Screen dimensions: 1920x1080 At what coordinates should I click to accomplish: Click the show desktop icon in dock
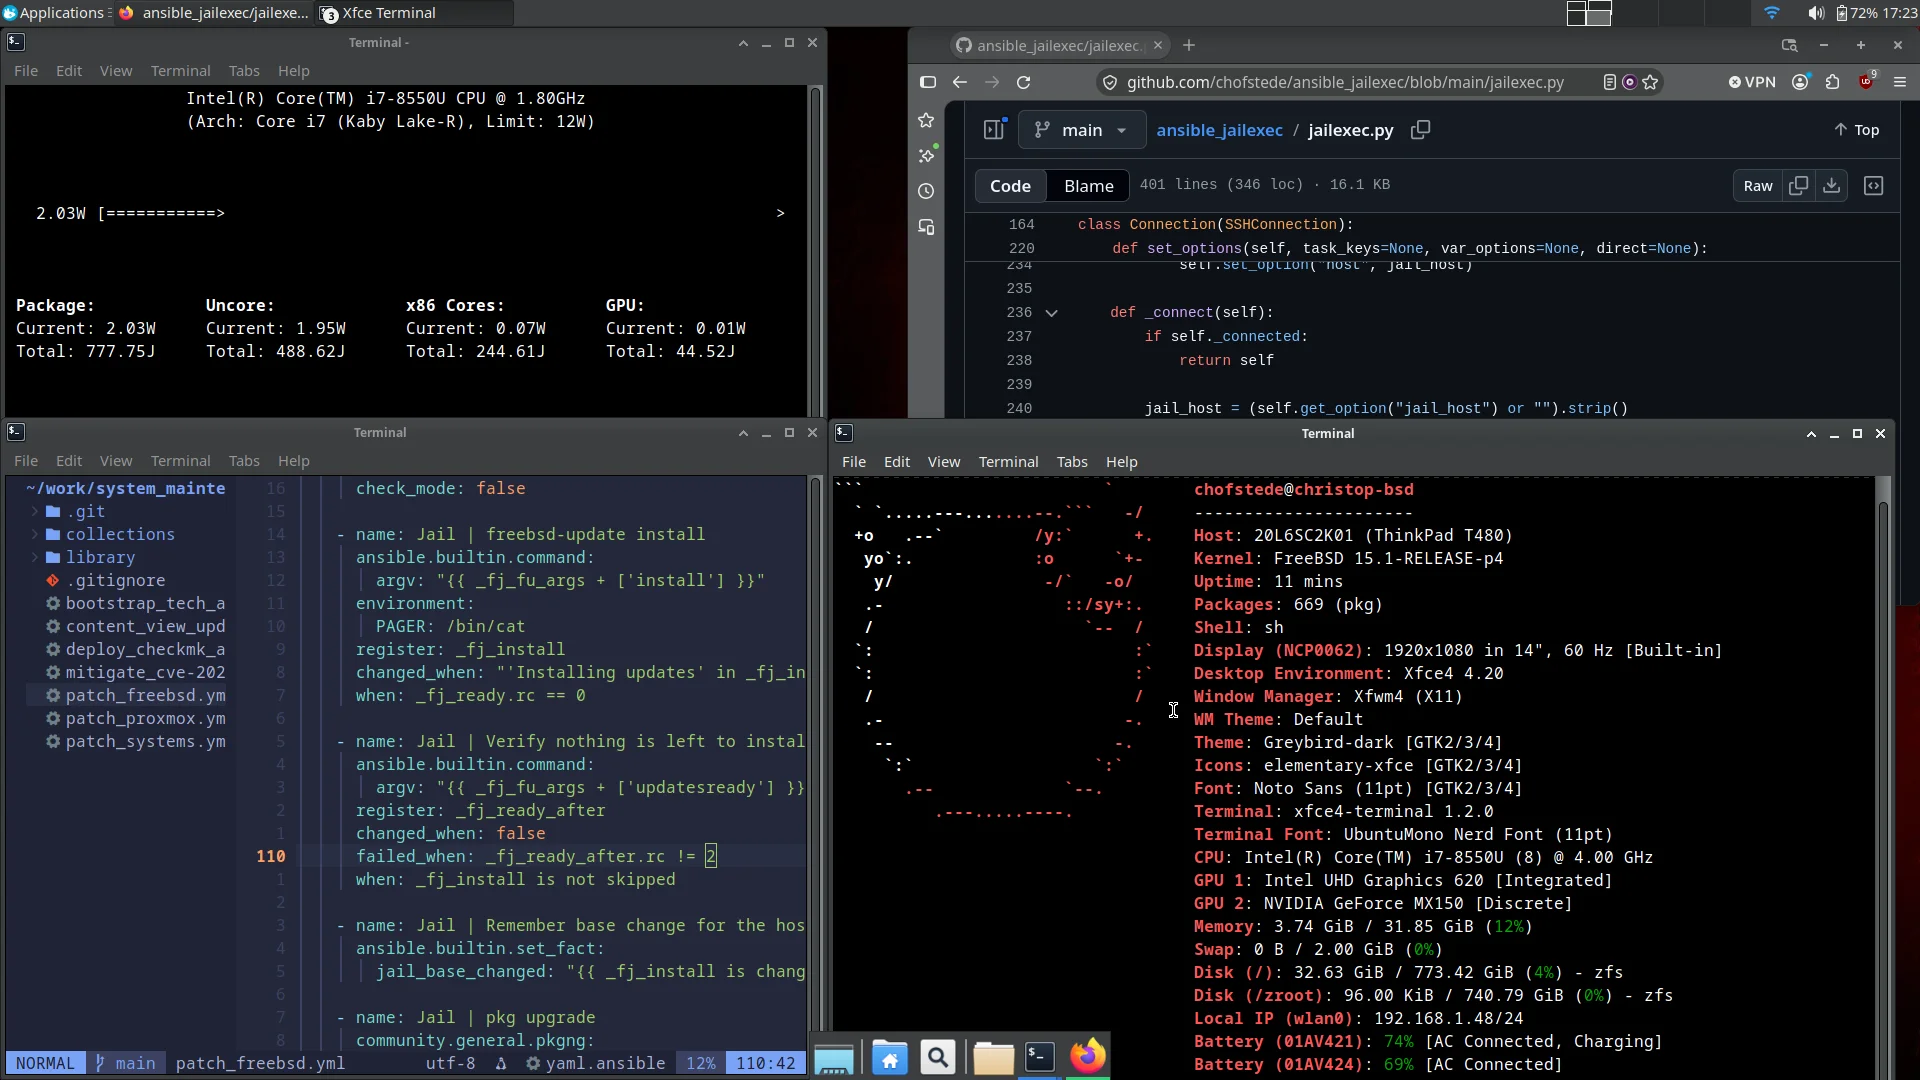(834, 1059)
